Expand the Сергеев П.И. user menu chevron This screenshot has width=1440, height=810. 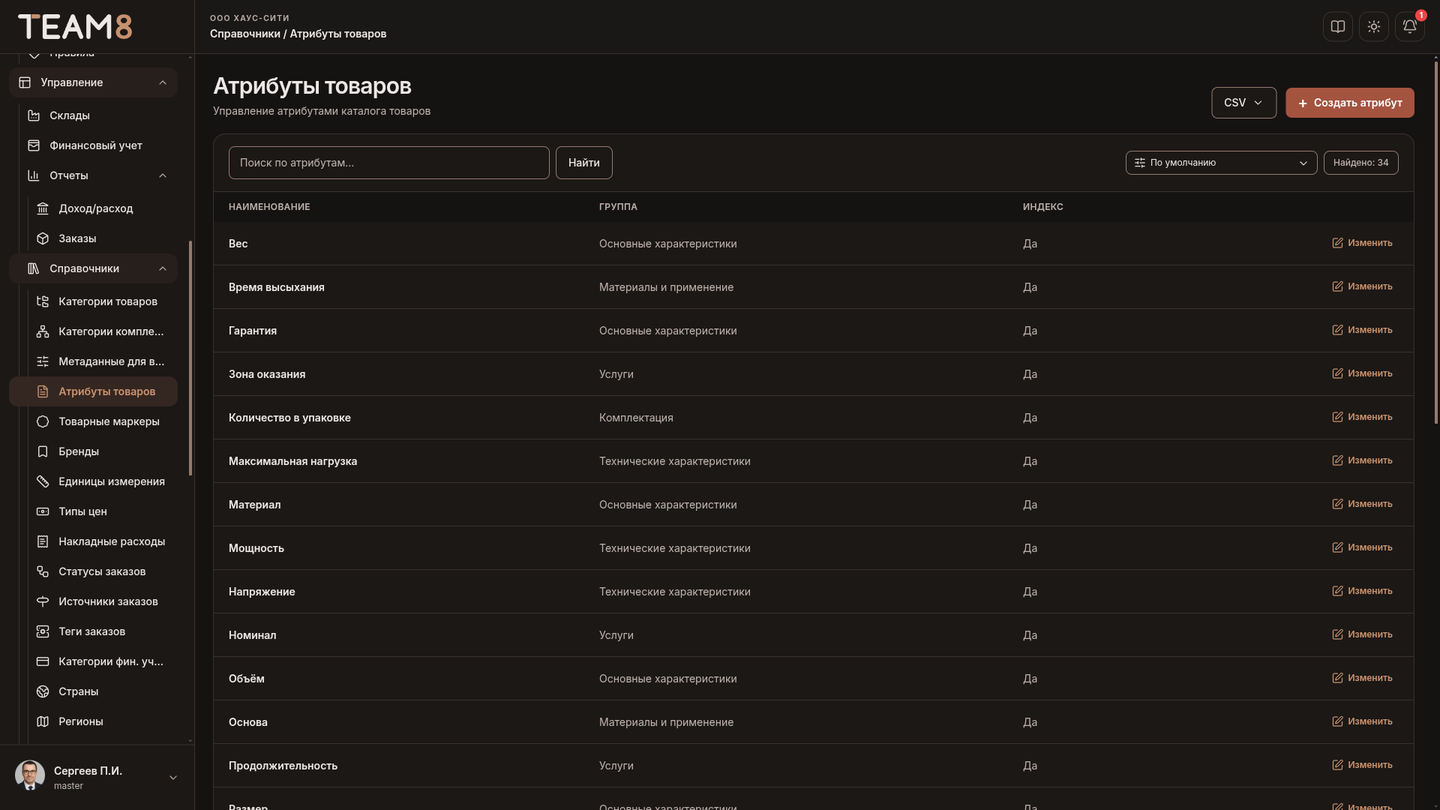tap(173, 778)
